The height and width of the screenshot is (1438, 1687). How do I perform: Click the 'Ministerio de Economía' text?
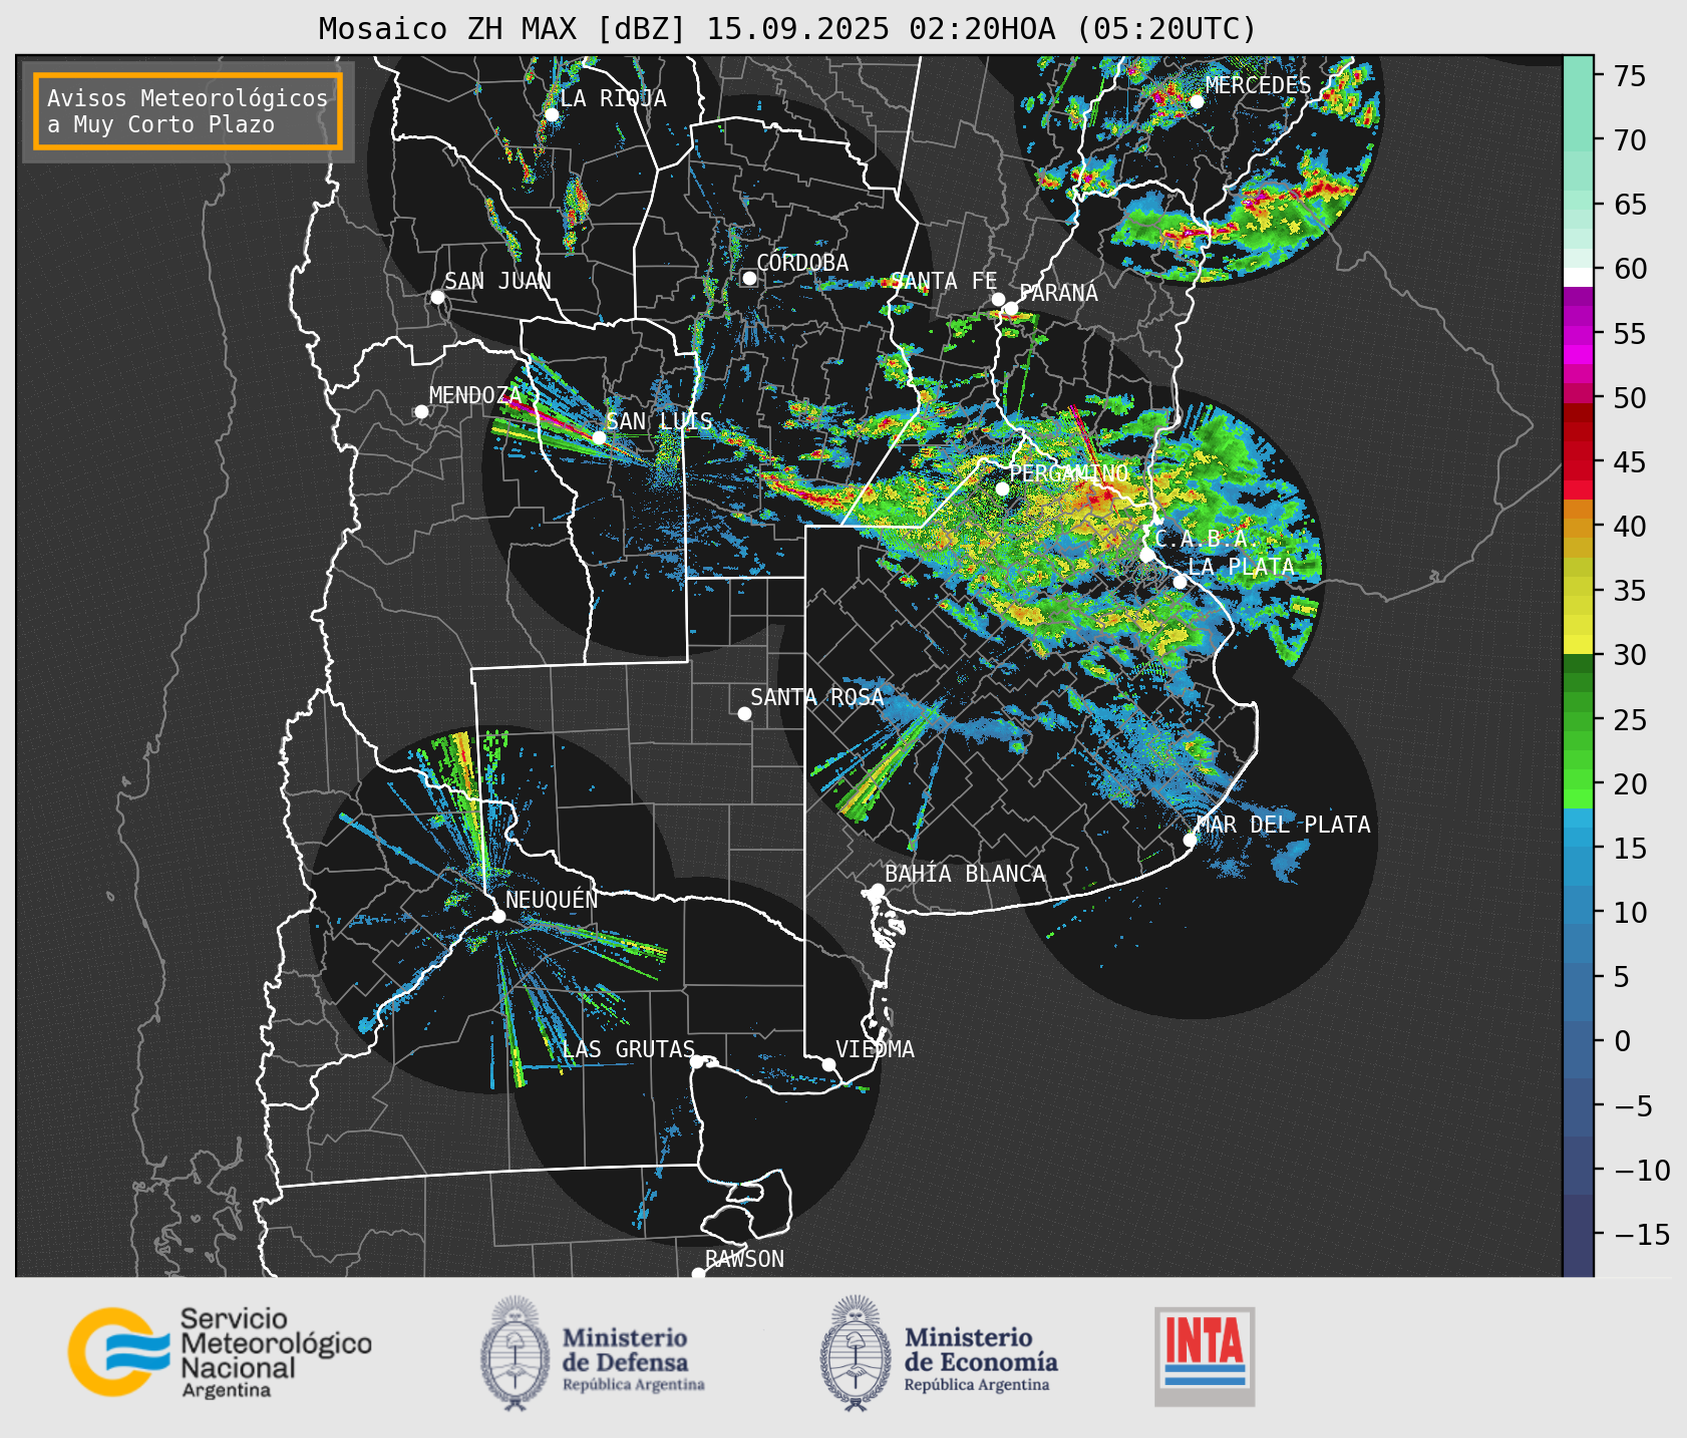pos(981,1349)
